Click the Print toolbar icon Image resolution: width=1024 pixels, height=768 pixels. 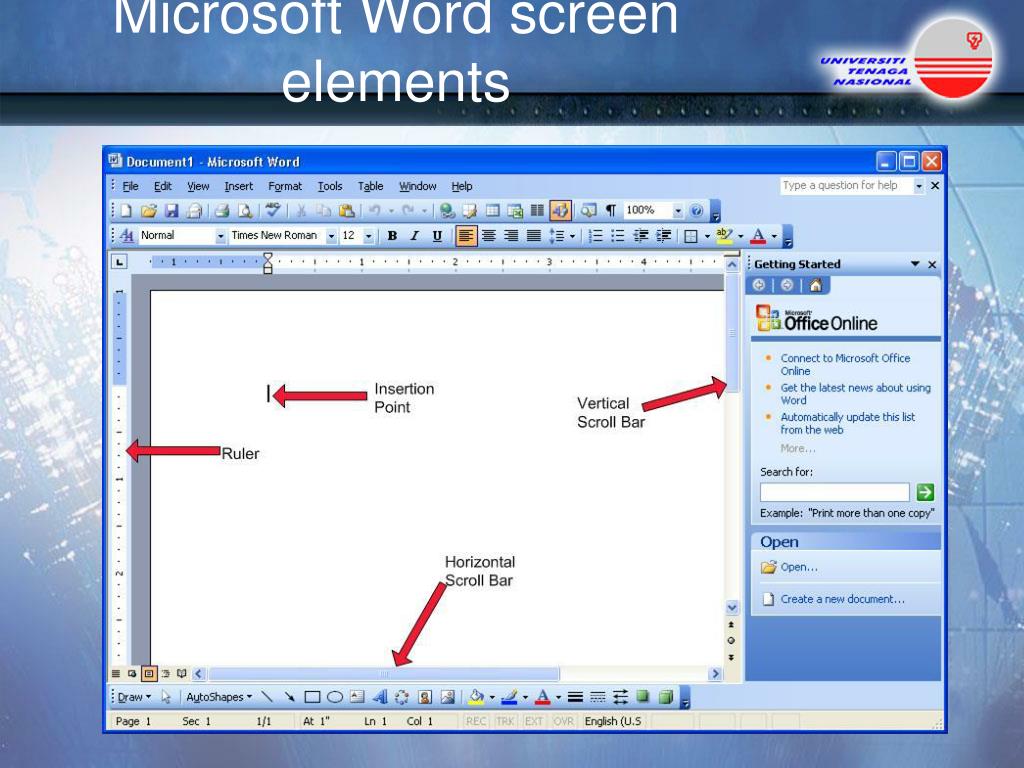click(222, 210)
